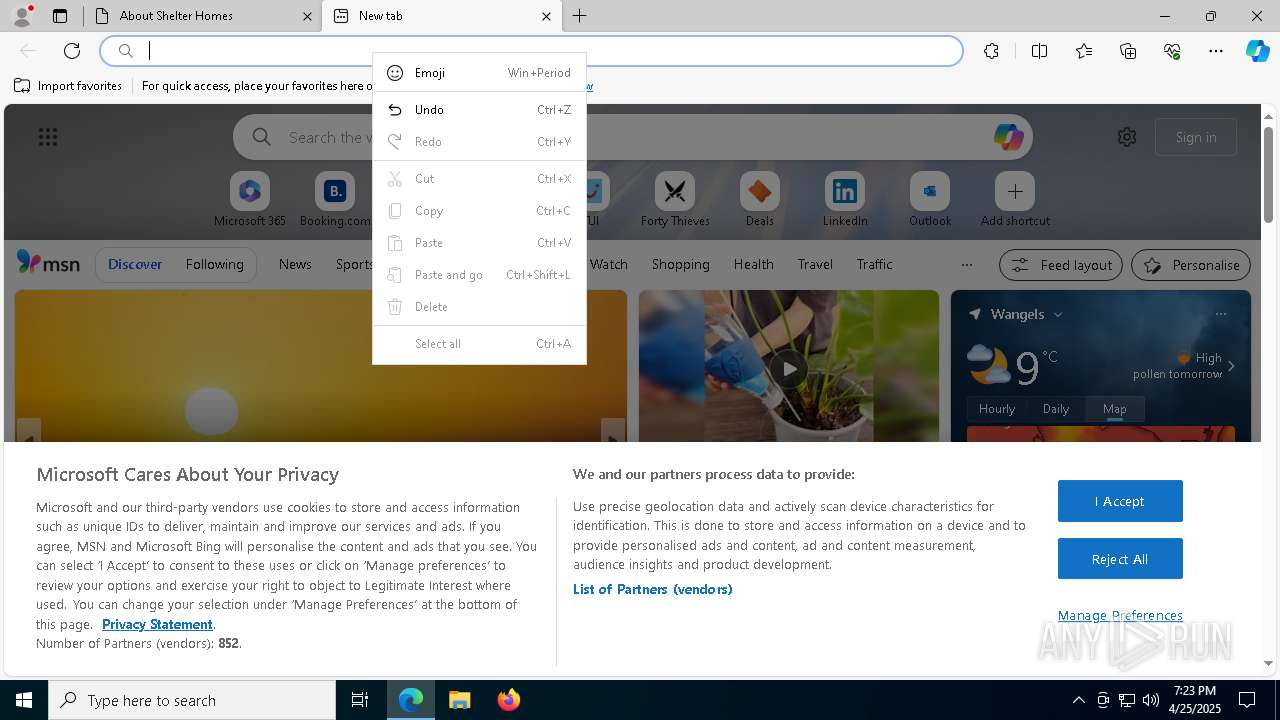The height and width of the screenshot is (720, 1280).
Task: Add a new tab with plus icon
Action: tap(579, 16)
